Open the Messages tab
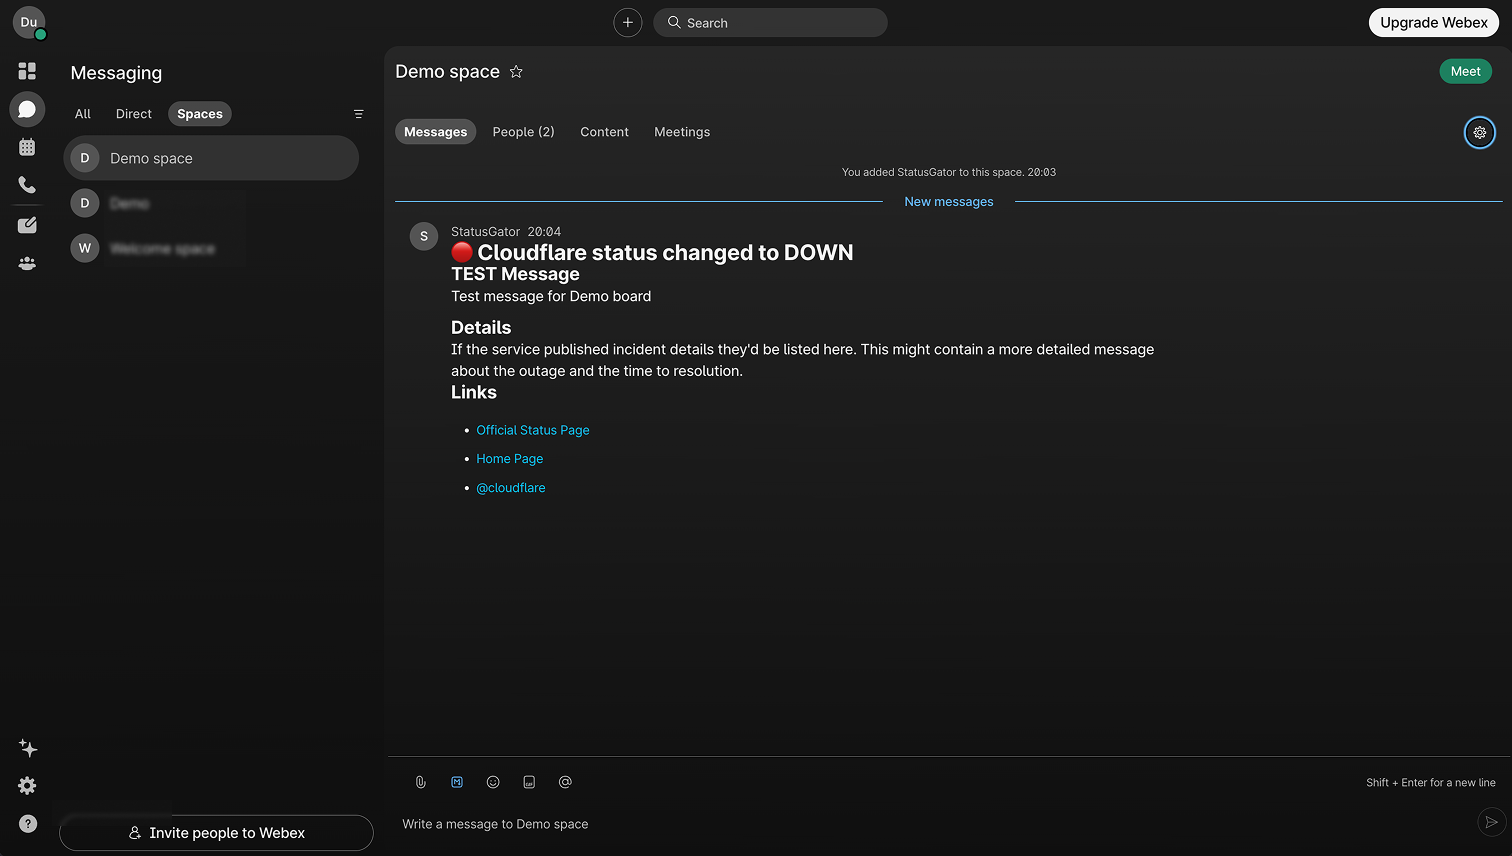This screenshot has width=1512, height=856. click(436, 132)
